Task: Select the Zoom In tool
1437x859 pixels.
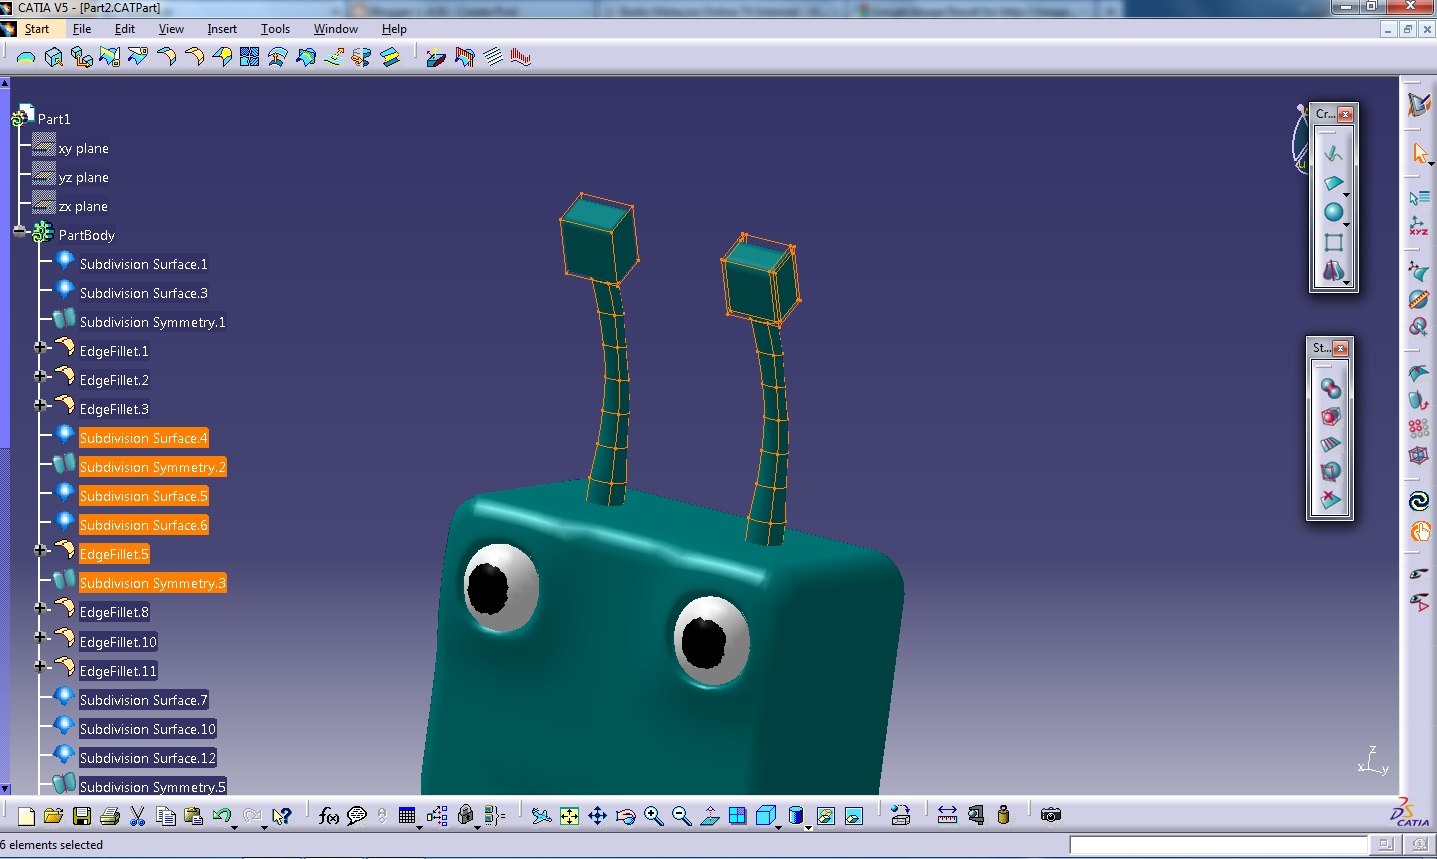Action: point(654,815)
